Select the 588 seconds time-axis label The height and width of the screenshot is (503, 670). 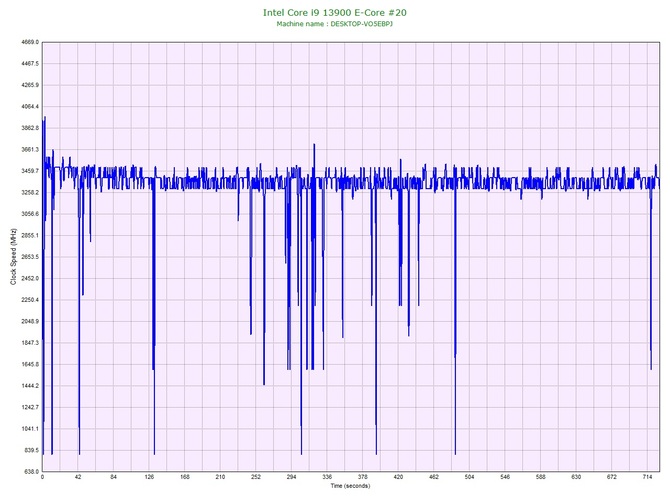[541, 477]
